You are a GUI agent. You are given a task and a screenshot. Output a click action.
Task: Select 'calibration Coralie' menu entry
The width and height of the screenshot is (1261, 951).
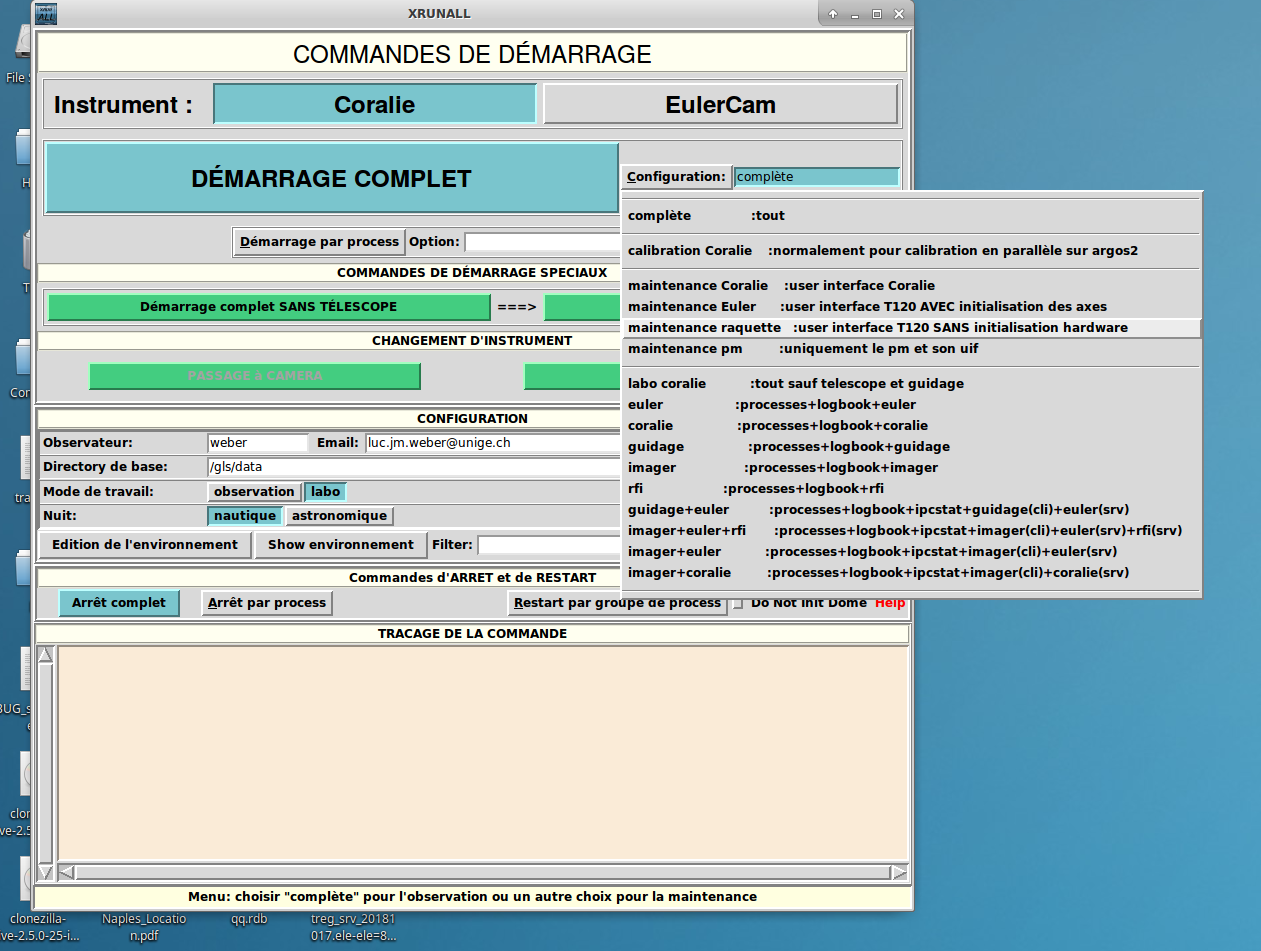click(696, 251)
